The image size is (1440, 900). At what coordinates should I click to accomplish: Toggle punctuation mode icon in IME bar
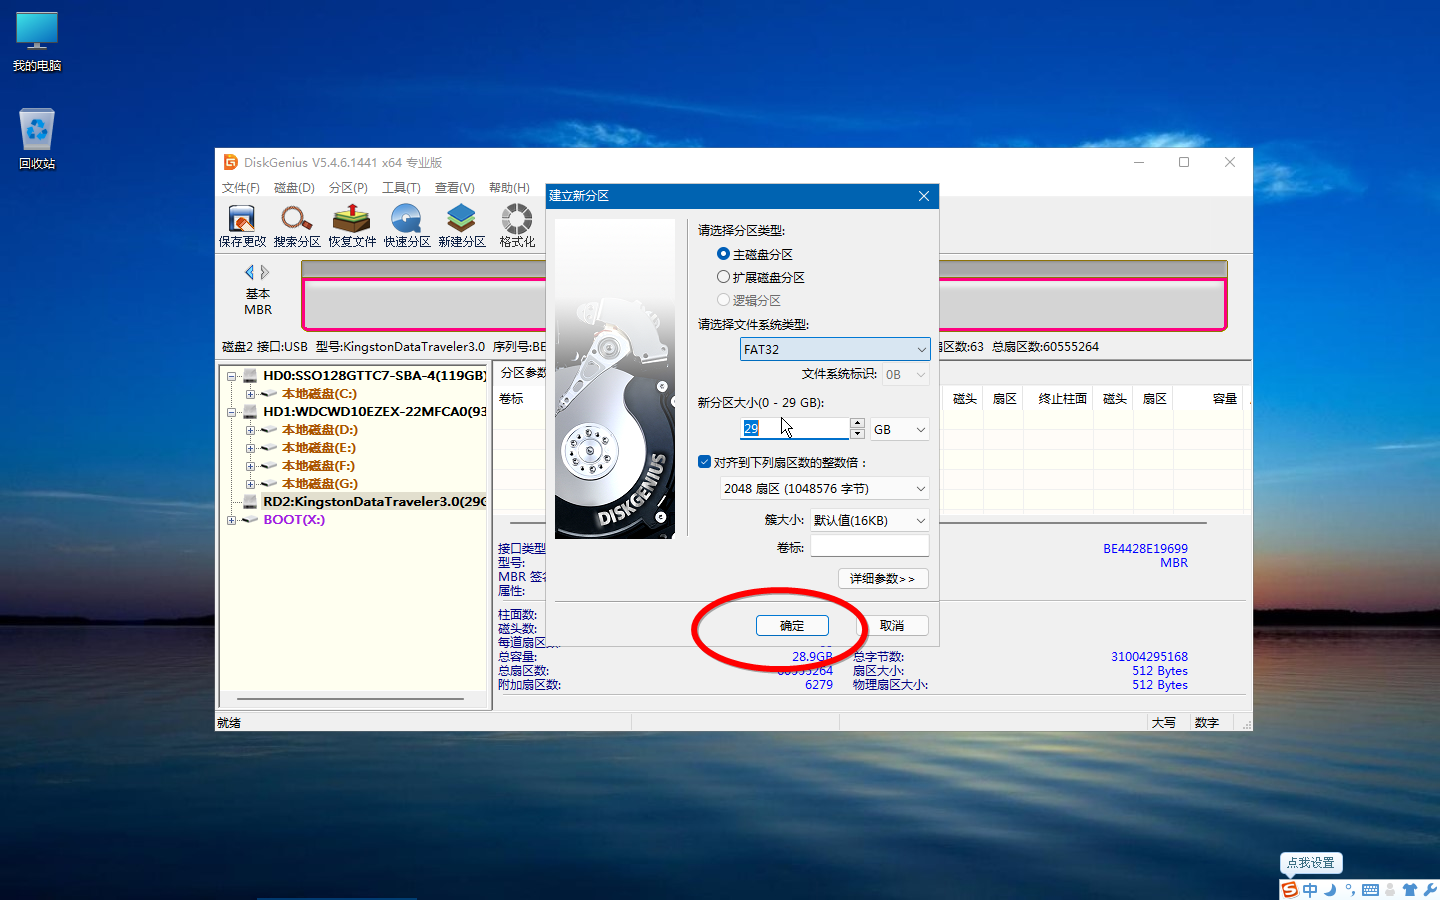click(1350, 889)
